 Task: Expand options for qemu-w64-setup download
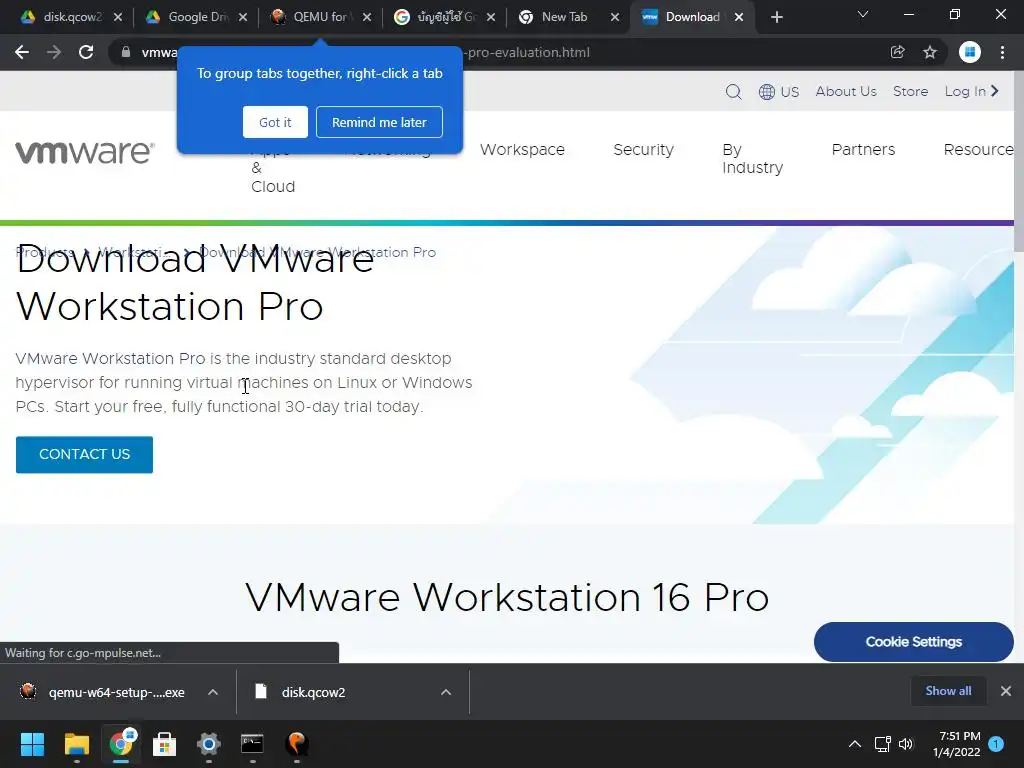[x=213, y=692]
